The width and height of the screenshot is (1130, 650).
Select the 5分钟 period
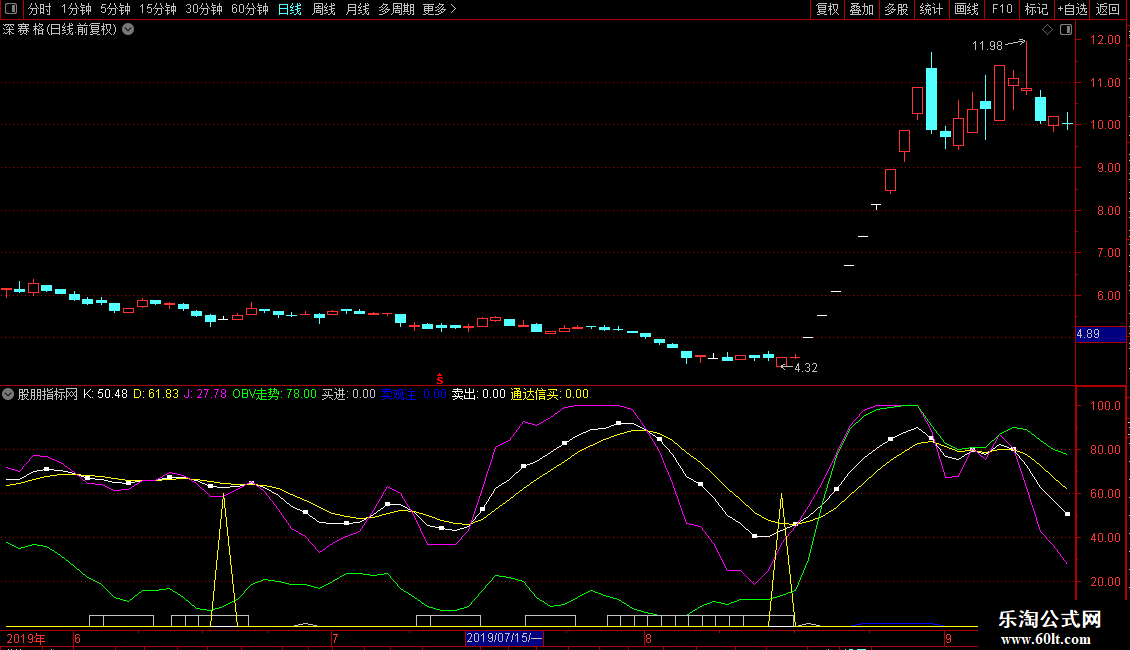pyautogui.click(x=115, y=9)
